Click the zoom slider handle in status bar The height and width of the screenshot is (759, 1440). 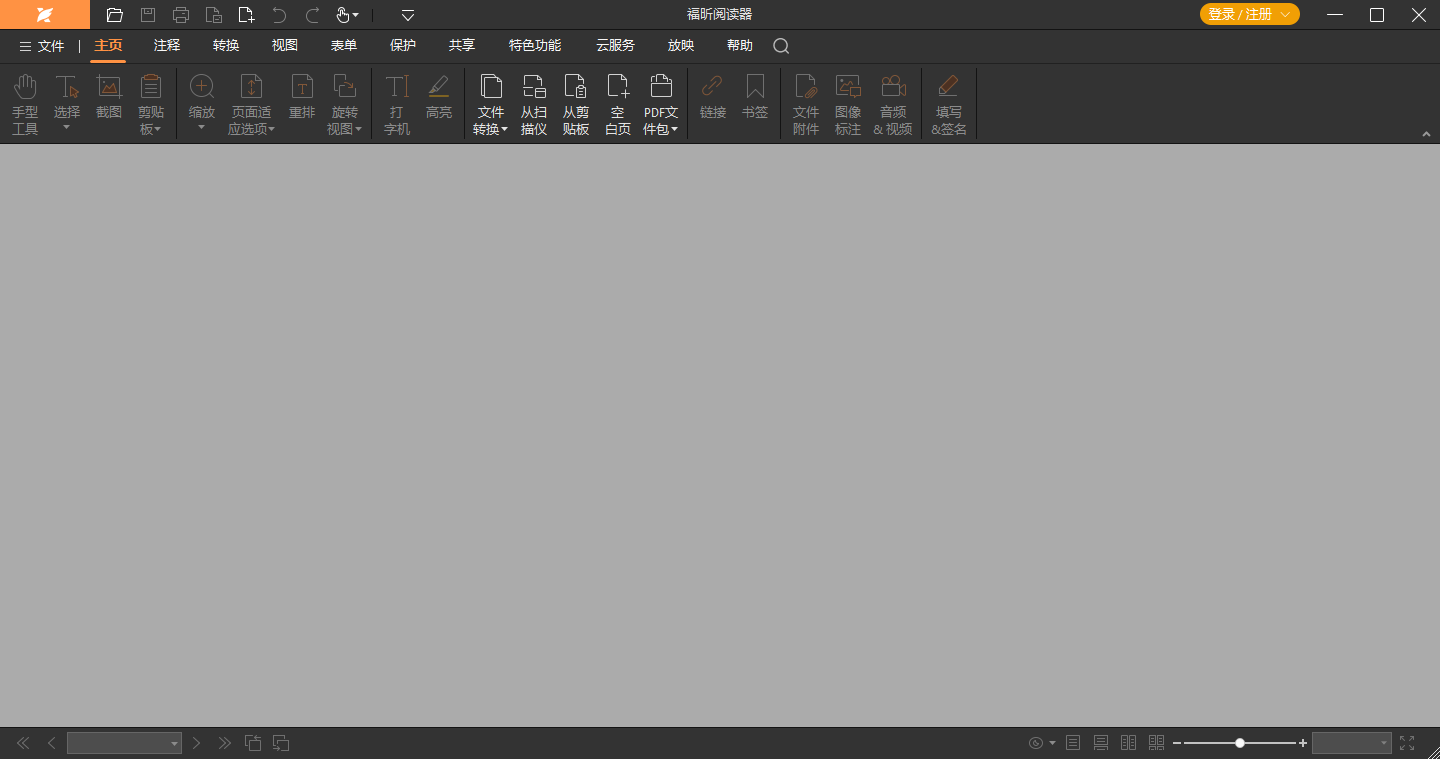(x=1240, y=743)
